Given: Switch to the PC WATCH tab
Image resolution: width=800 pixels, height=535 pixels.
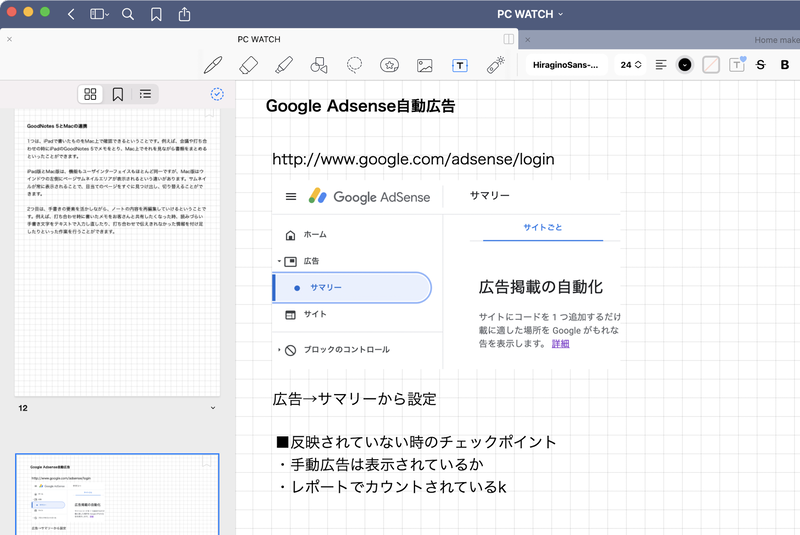Looking at the screenshot, I should point(259,39).
